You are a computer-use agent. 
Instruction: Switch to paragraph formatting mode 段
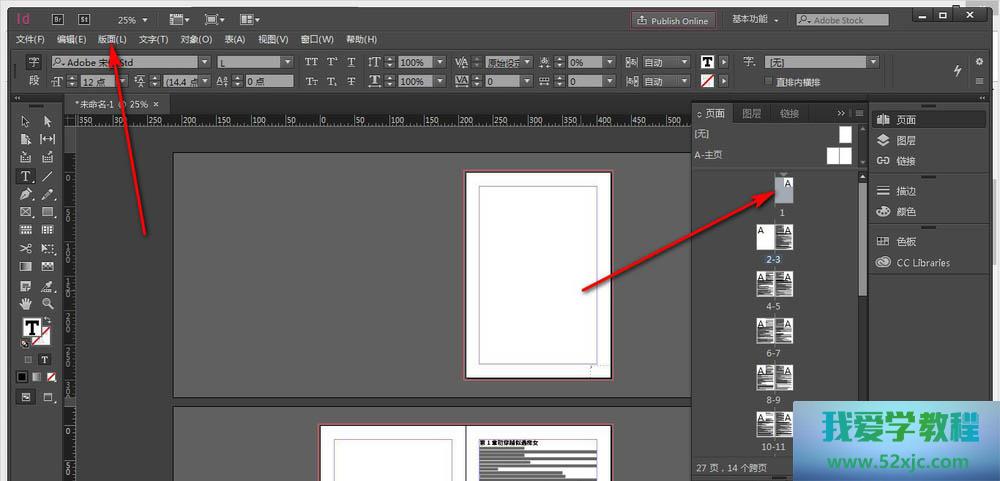coord(33,81)
